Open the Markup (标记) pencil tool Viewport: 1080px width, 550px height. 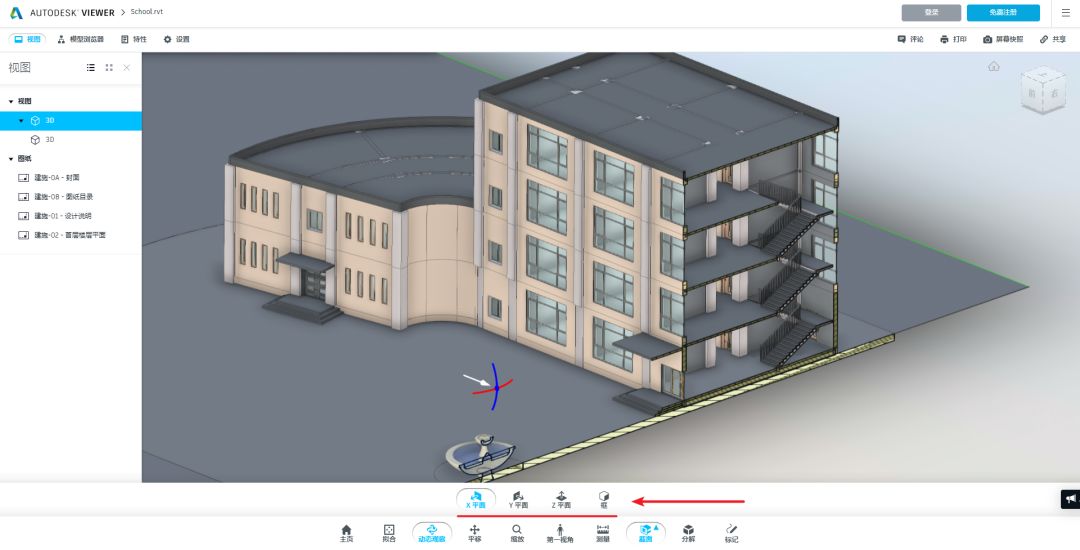click(731, 533)
